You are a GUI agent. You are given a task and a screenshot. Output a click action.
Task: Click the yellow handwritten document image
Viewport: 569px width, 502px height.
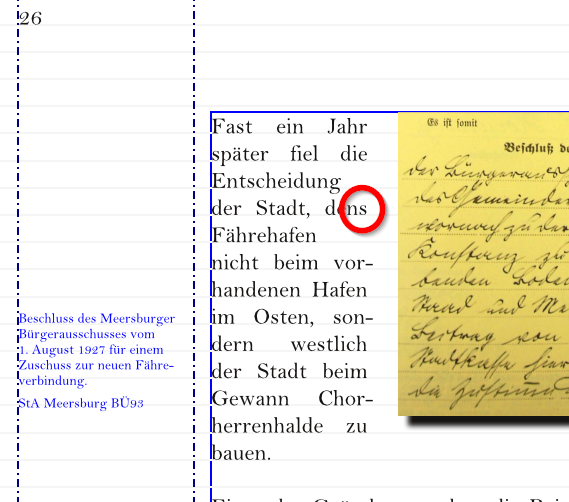click(x=483, y=264)
